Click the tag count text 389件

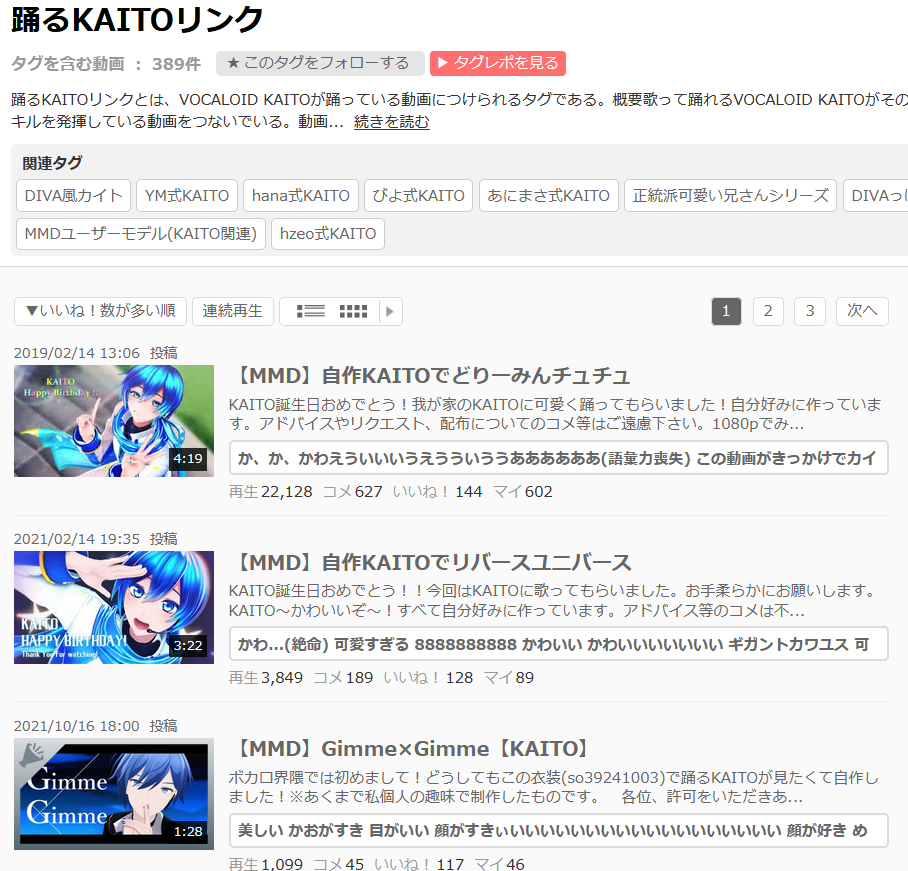click(176, 64)
